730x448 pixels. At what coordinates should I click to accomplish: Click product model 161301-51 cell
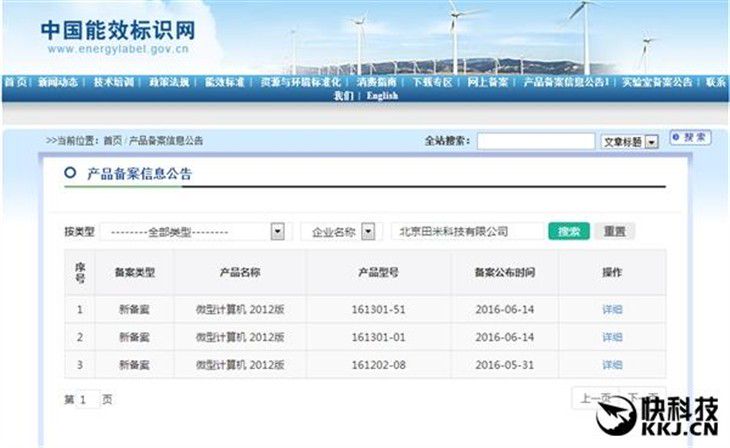[379, 310]
